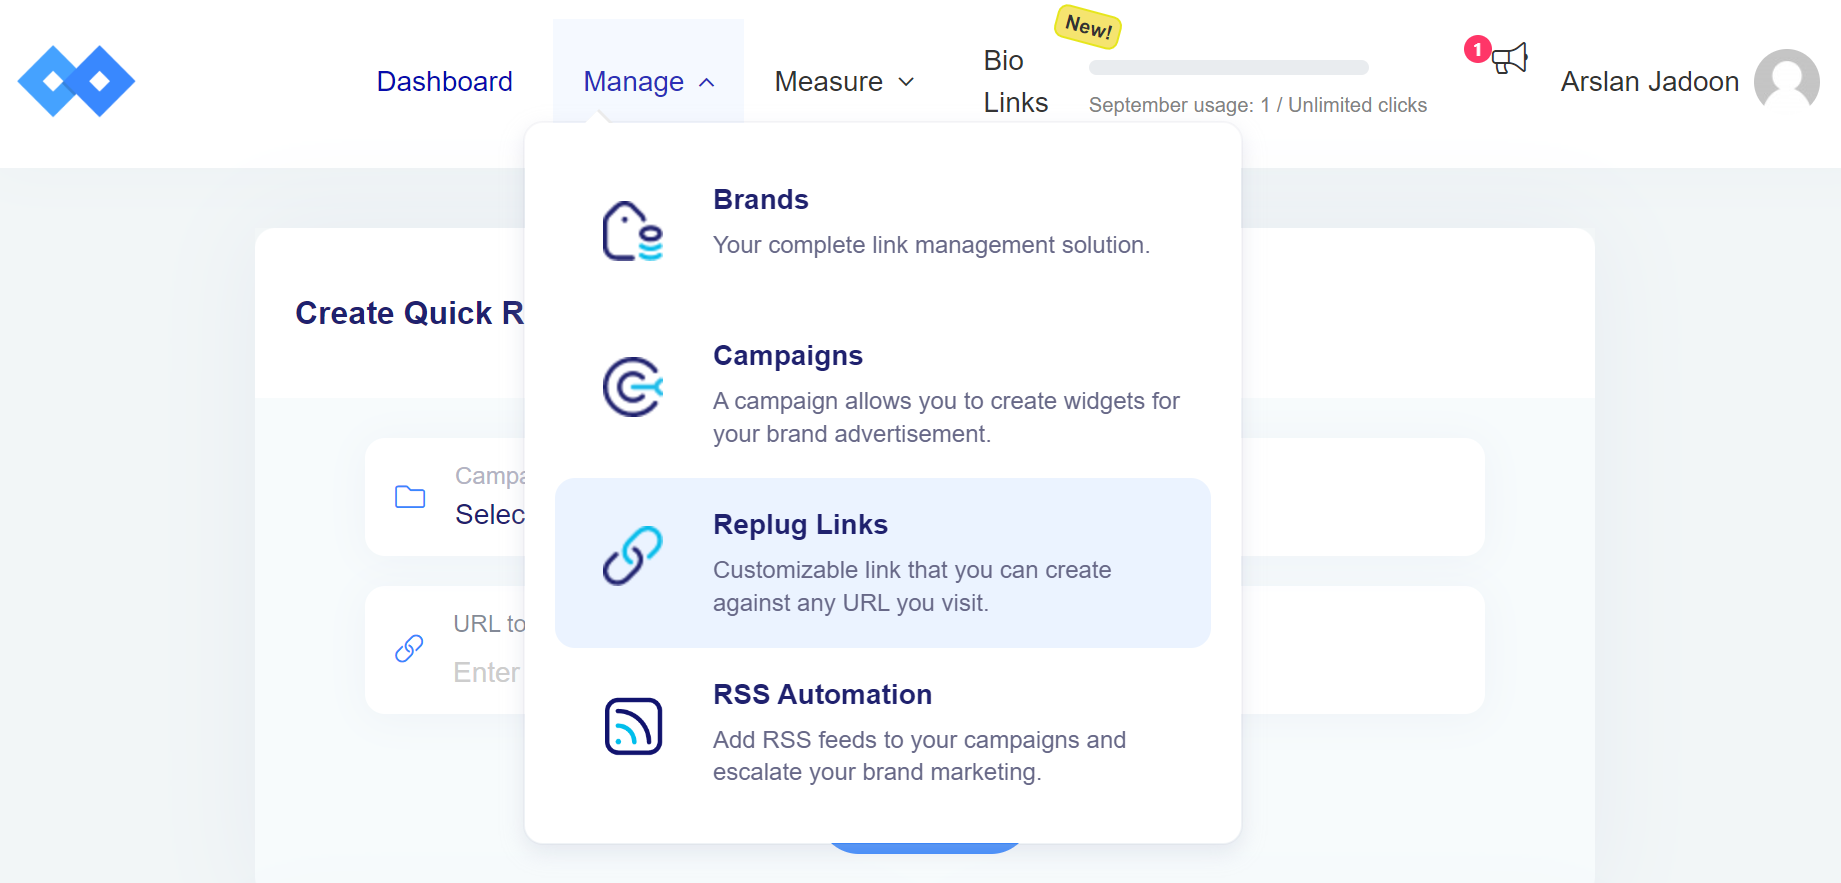Screen dimensions: 1841x883
Task: Click the Create Quick heading
Action: pos(409,313)
